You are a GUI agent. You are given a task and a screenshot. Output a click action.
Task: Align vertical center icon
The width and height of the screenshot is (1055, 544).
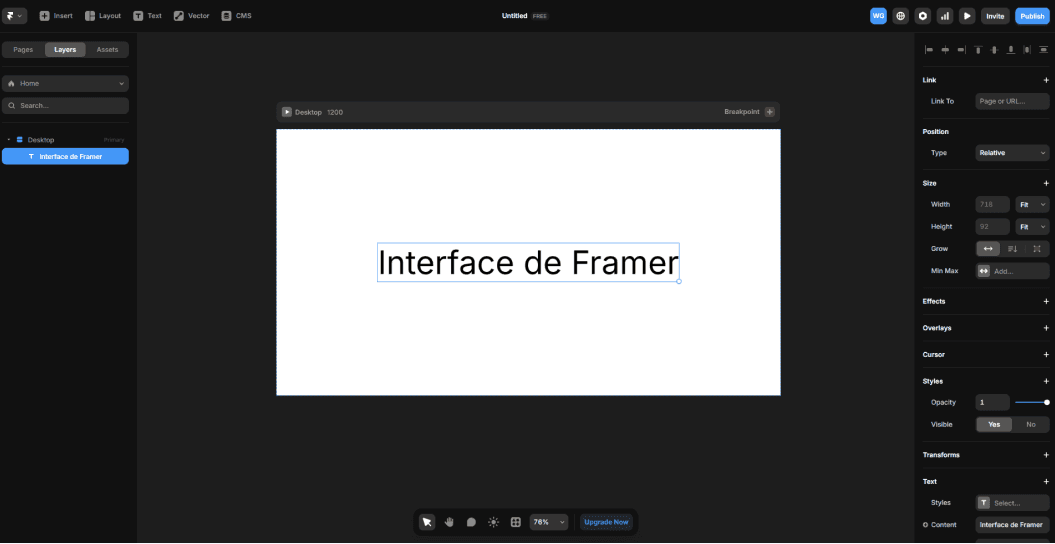point(994,50)
